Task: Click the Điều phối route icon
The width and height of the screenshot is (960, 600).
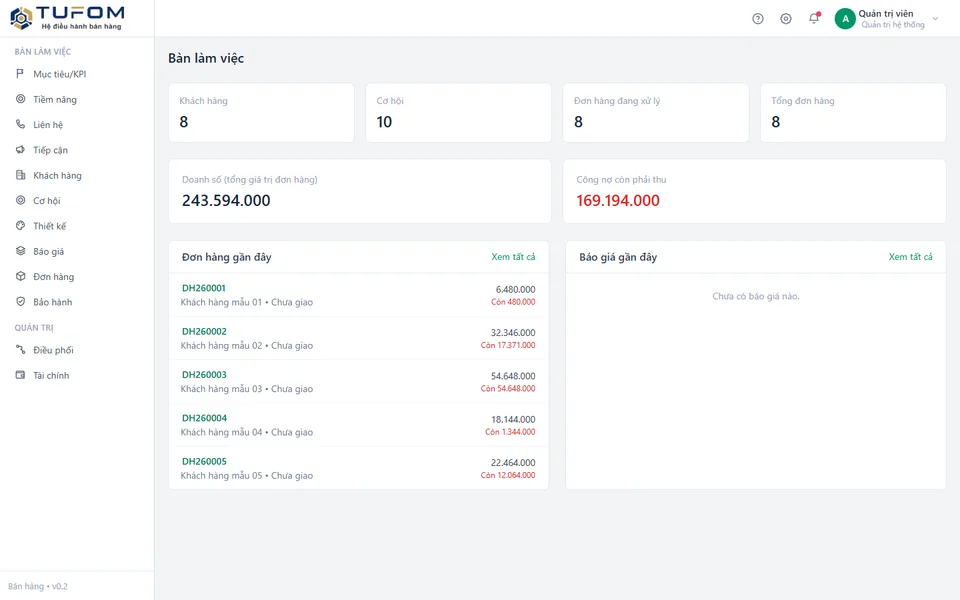Action: 20,350
